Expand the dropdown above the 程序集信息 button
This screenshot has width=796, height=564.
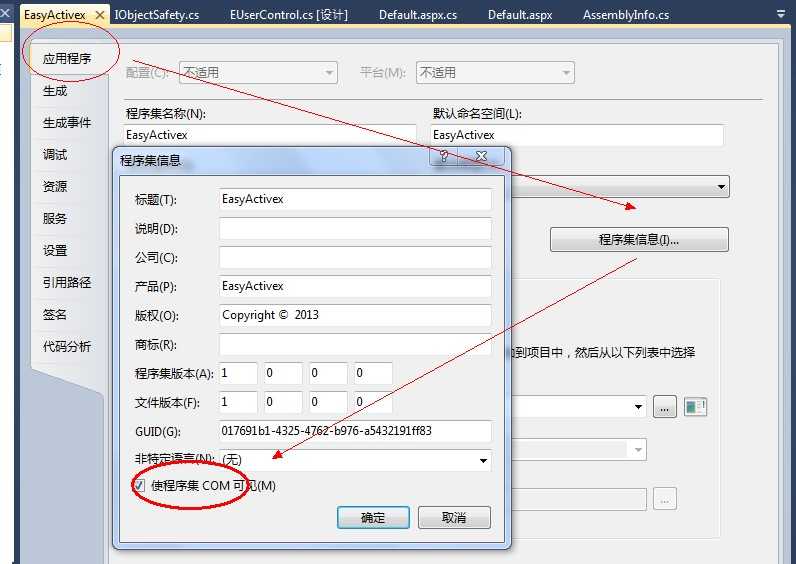pos(721,187)
